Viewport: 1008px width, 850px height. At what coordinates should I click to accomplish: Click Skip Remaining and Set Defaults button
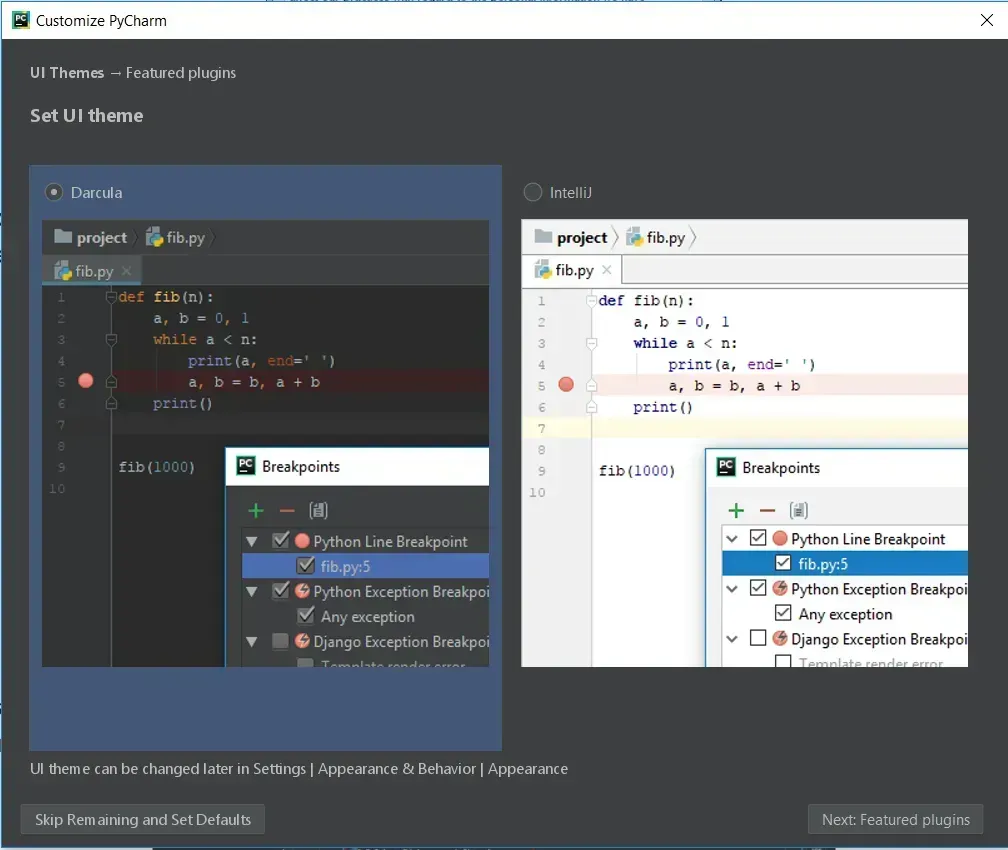(143, 819)
